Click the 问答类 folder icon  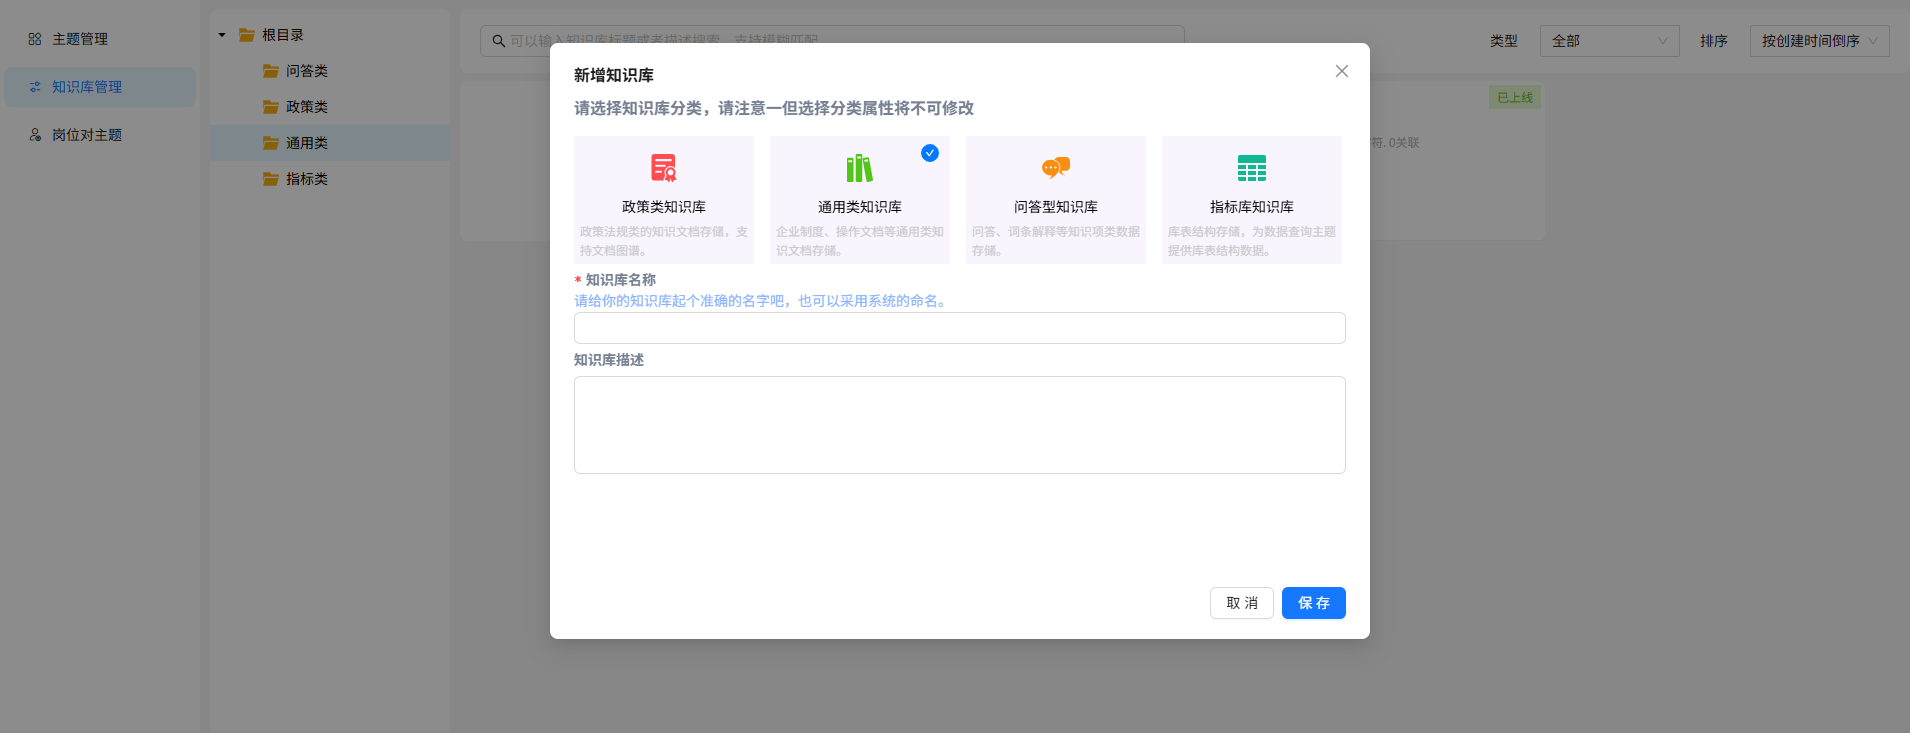[270, 71]
